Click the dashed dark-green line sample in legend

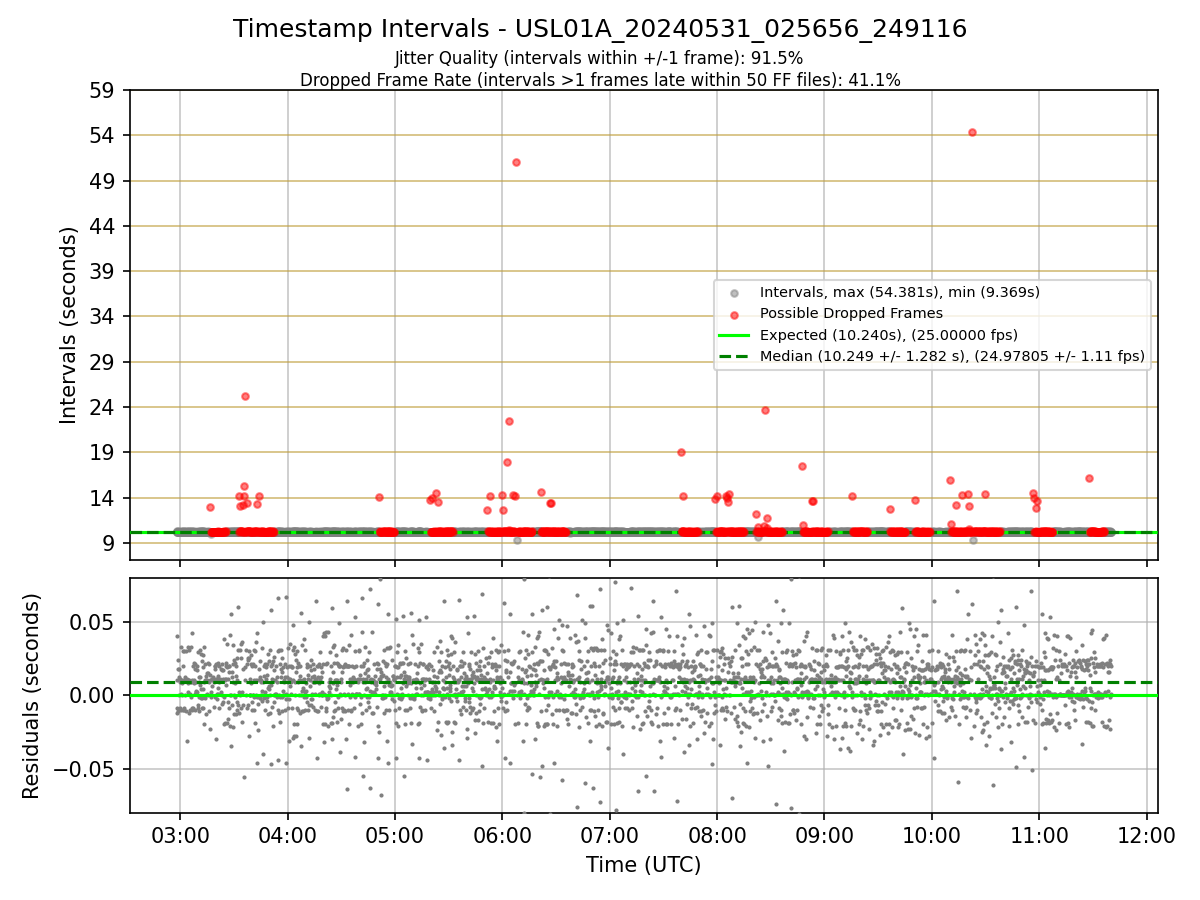[x=735, y=356]
